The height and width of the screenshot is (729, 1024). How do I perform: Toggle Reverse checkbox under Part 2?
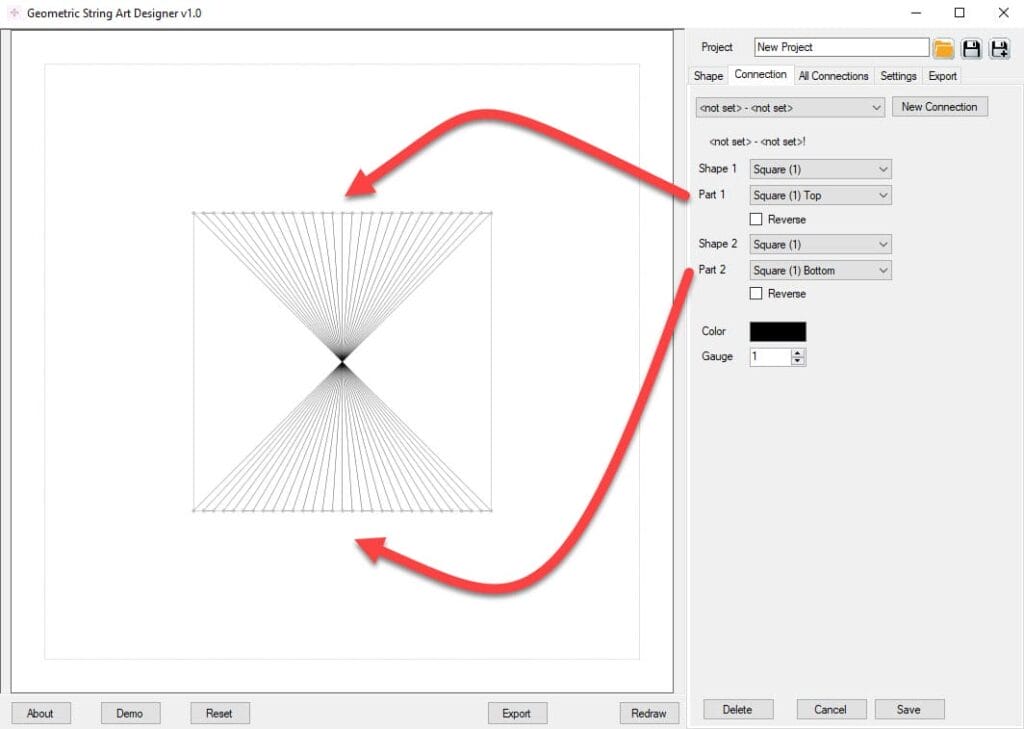[x=756, y=294]
